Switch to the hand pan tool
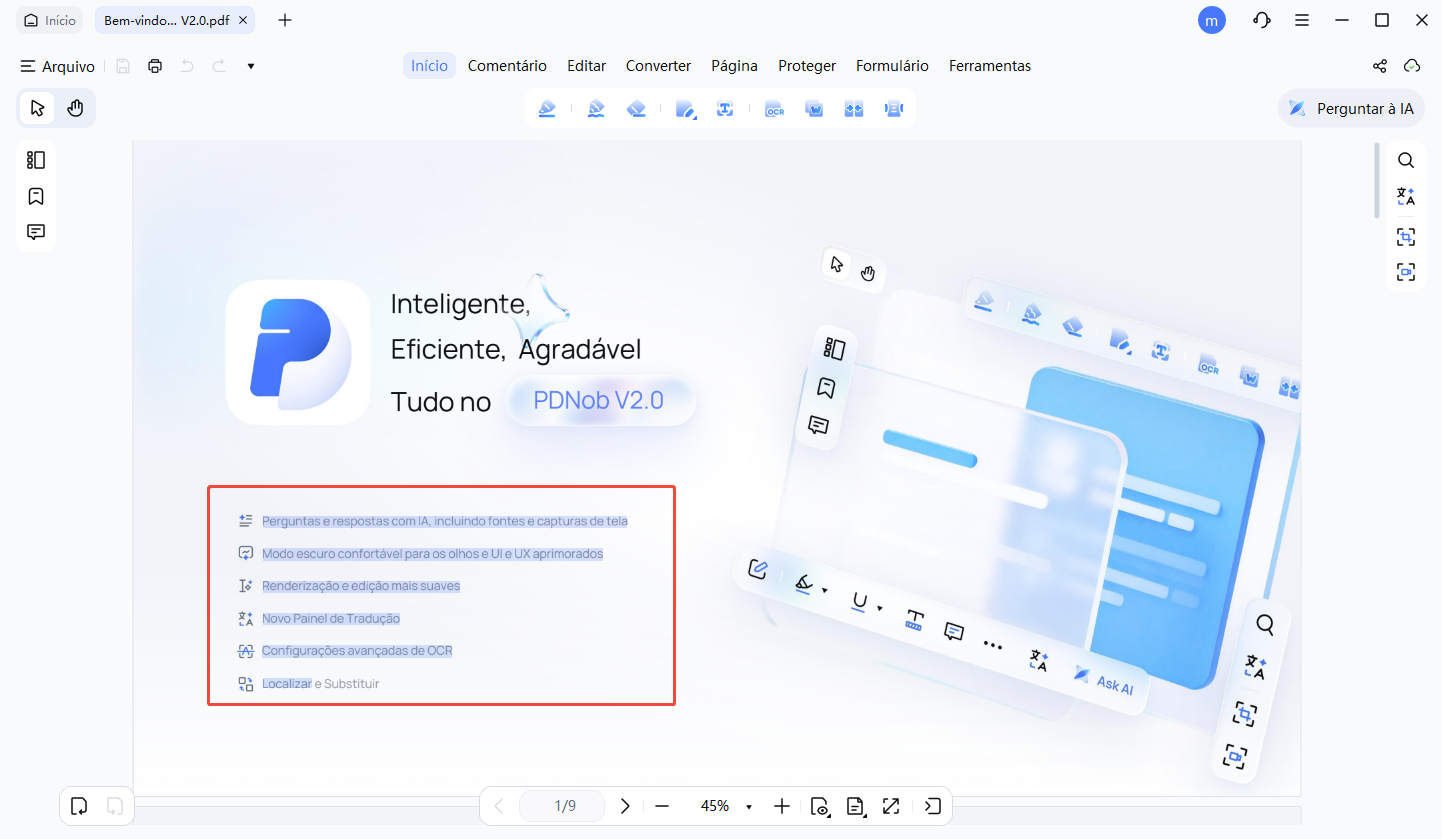The width and height of the screenshot is (1442, 839). pyautogui.click(x=75, y=108)
